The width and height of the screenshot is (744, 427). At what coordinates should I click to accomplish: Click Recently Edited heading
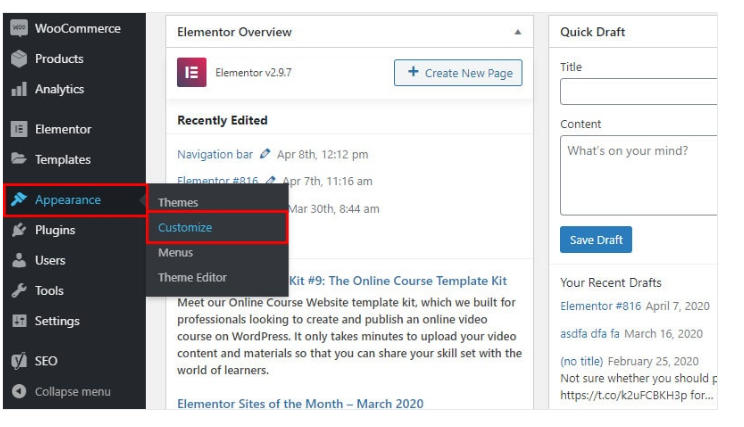pyautogui.click(x=222, y=121)
